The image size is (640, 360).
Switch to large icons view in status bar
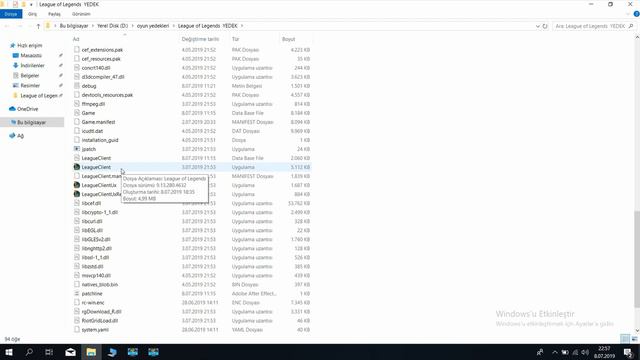(x=634, y=339)
